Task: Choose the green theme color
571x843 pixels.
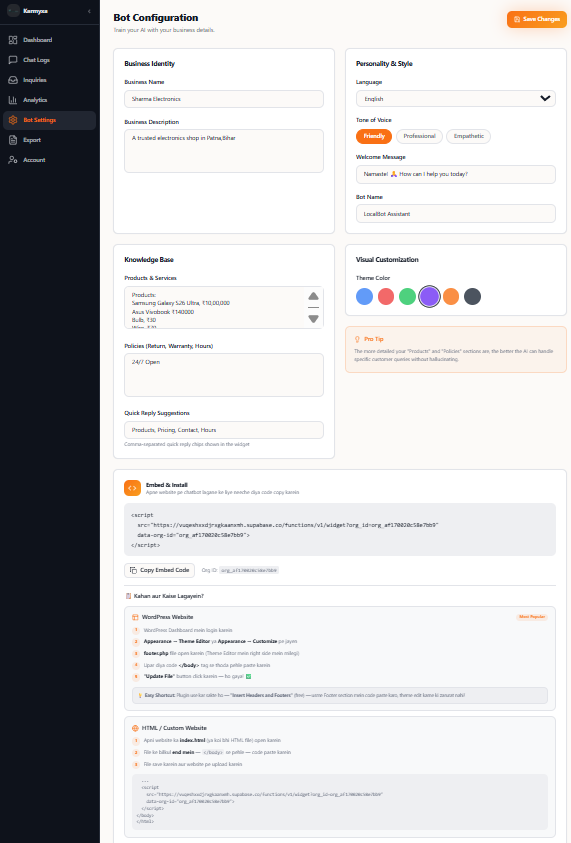Action: tap(408, 296)
